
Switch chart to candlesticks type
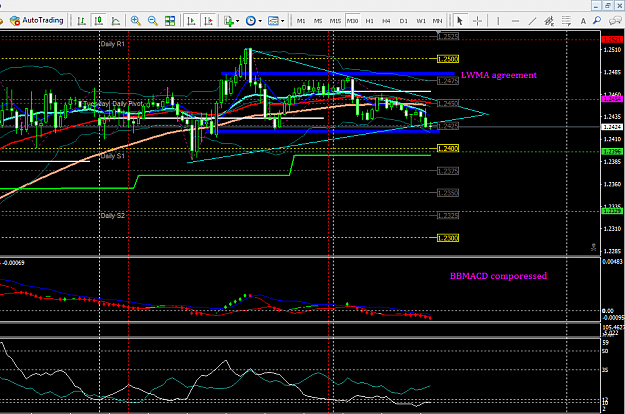[98, 21]
